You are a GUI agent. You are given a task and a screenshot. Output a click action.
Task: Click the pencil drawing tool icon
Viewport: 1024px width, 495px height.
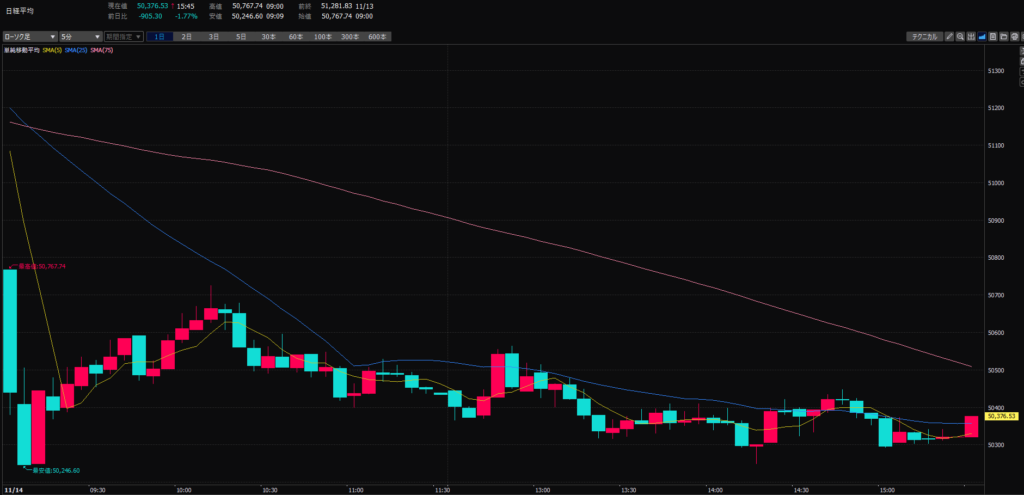[948, 37]
